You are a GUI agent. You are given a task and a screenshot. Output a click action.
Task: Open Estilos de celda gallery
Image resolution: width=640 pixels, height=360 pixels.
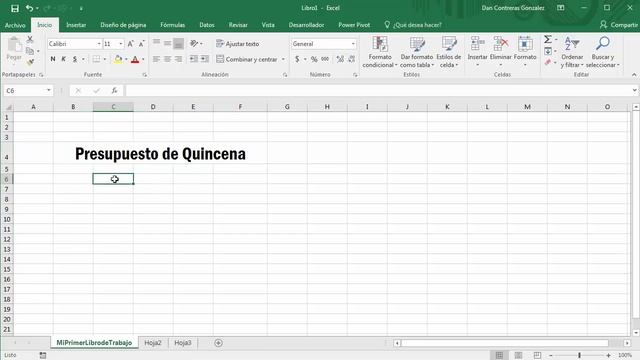[x=449, y=52]
